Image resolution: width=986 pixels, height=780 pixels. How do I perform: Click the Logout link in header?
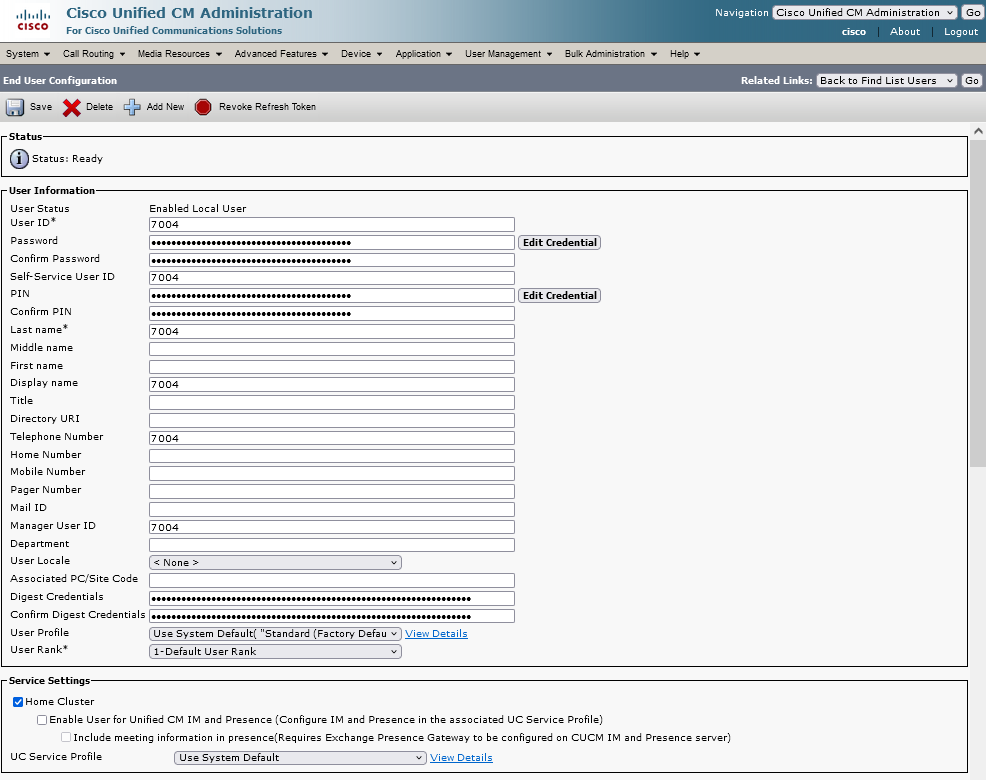[960, 32]
